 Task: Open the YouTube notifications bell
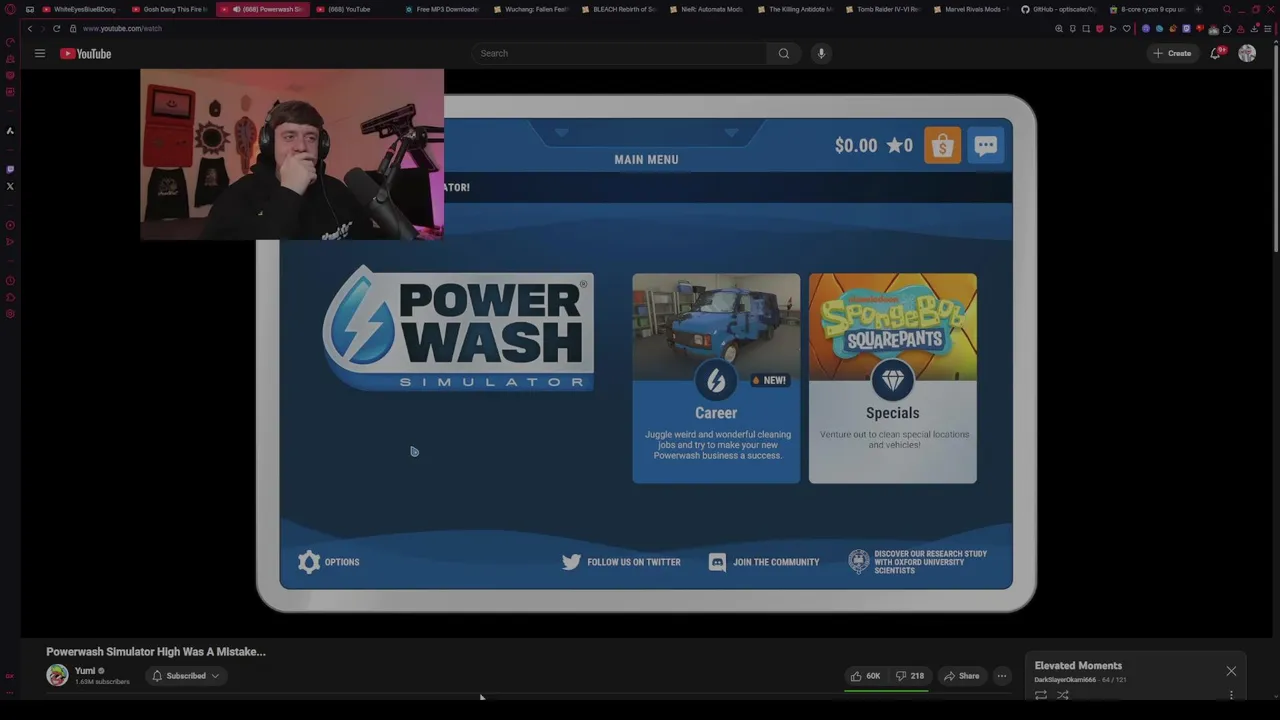[1216, 53]
